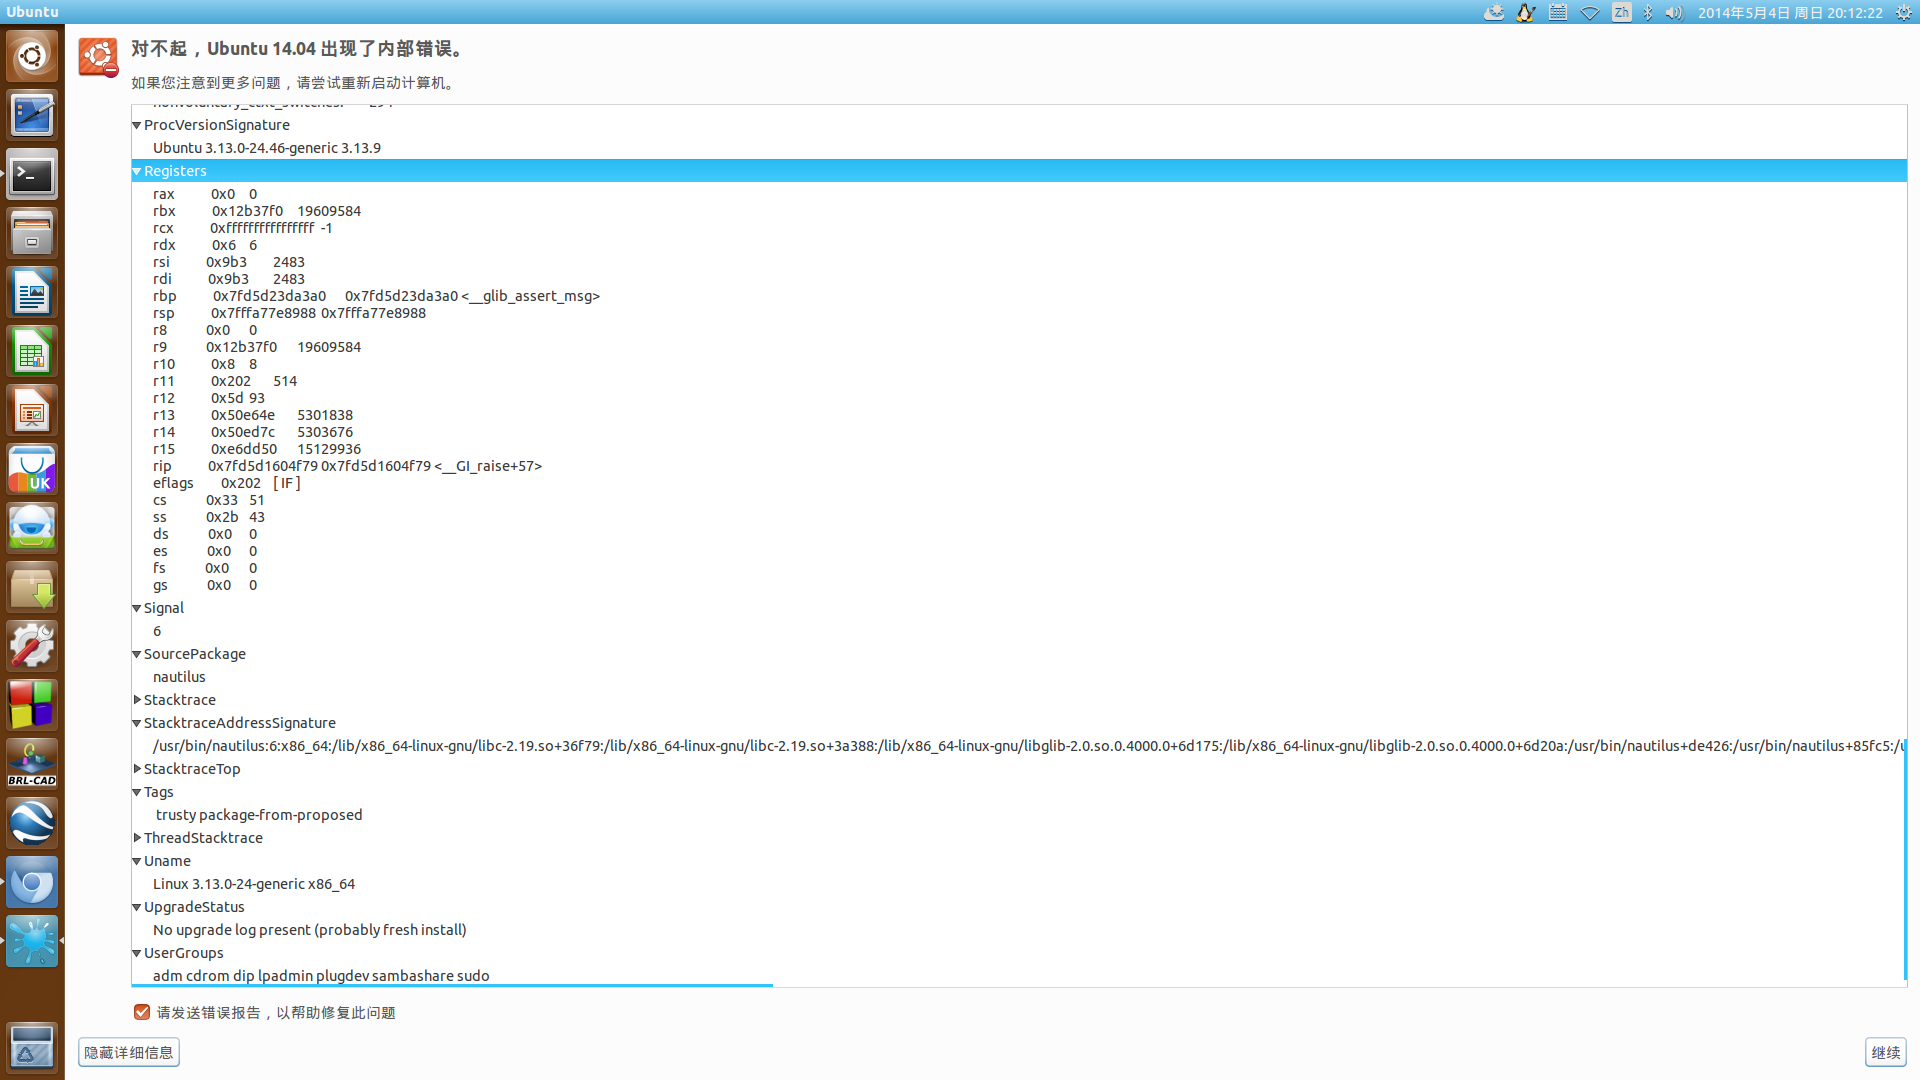
Task: Open the software install package icon
Action: (x=32, y=588)
